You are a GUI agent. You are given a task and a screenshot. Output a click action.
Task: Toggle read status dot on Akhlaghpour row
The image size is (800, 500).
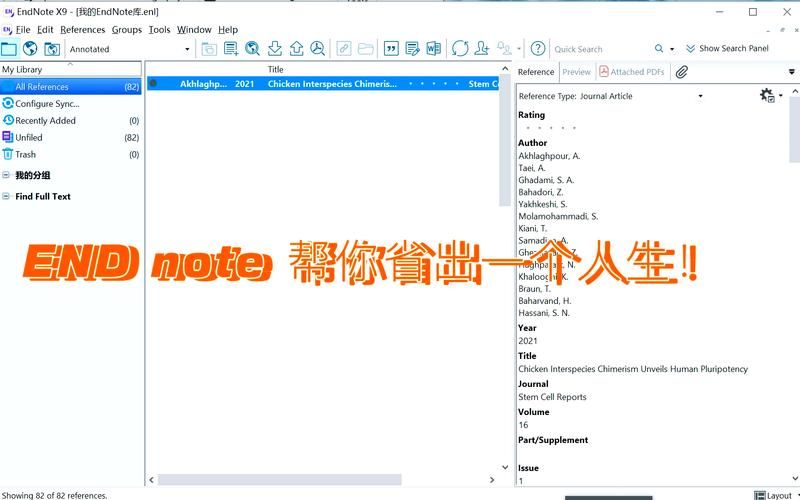(x=154, y=83)
